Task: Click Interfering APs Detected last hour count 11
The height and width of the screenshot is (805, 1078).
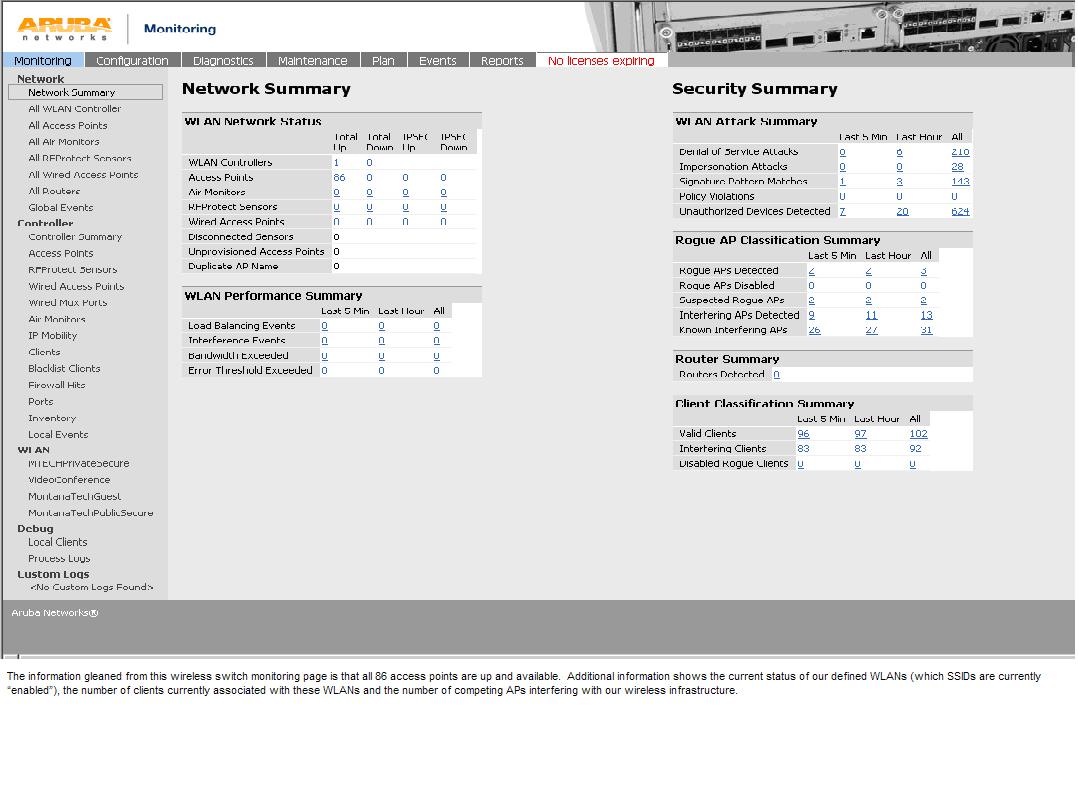Action: (x=871, y=316)
